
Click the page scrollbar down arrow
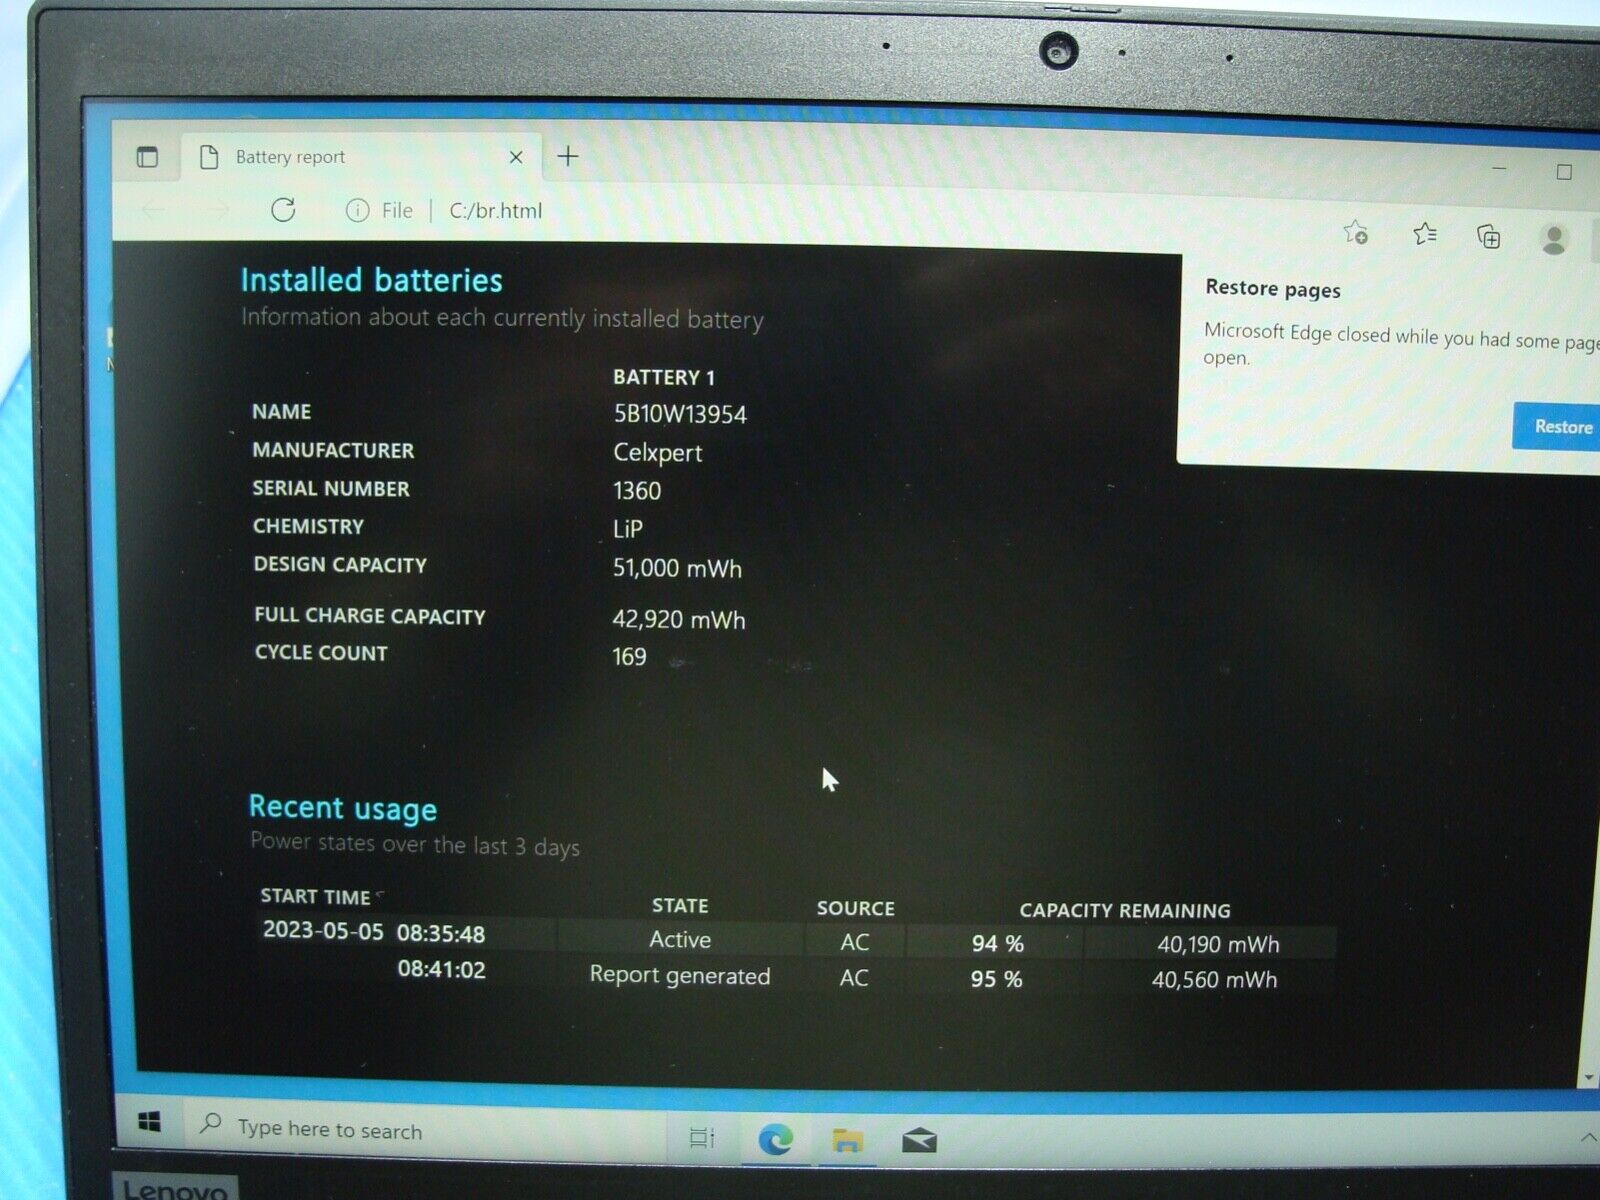point(1589,1078)
